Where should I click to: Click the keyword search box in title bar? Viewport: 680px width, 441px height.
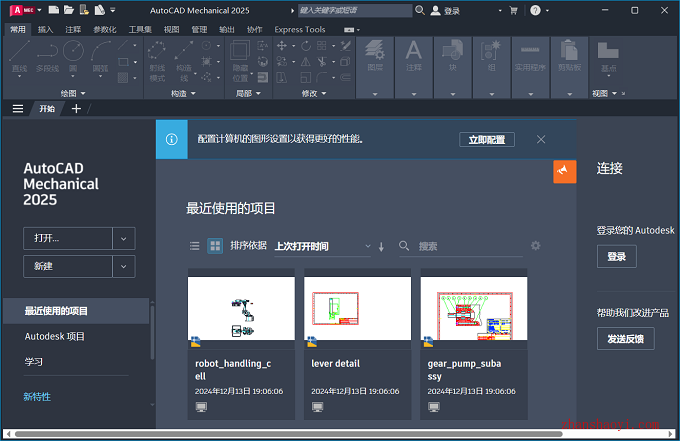coord(355,10)
